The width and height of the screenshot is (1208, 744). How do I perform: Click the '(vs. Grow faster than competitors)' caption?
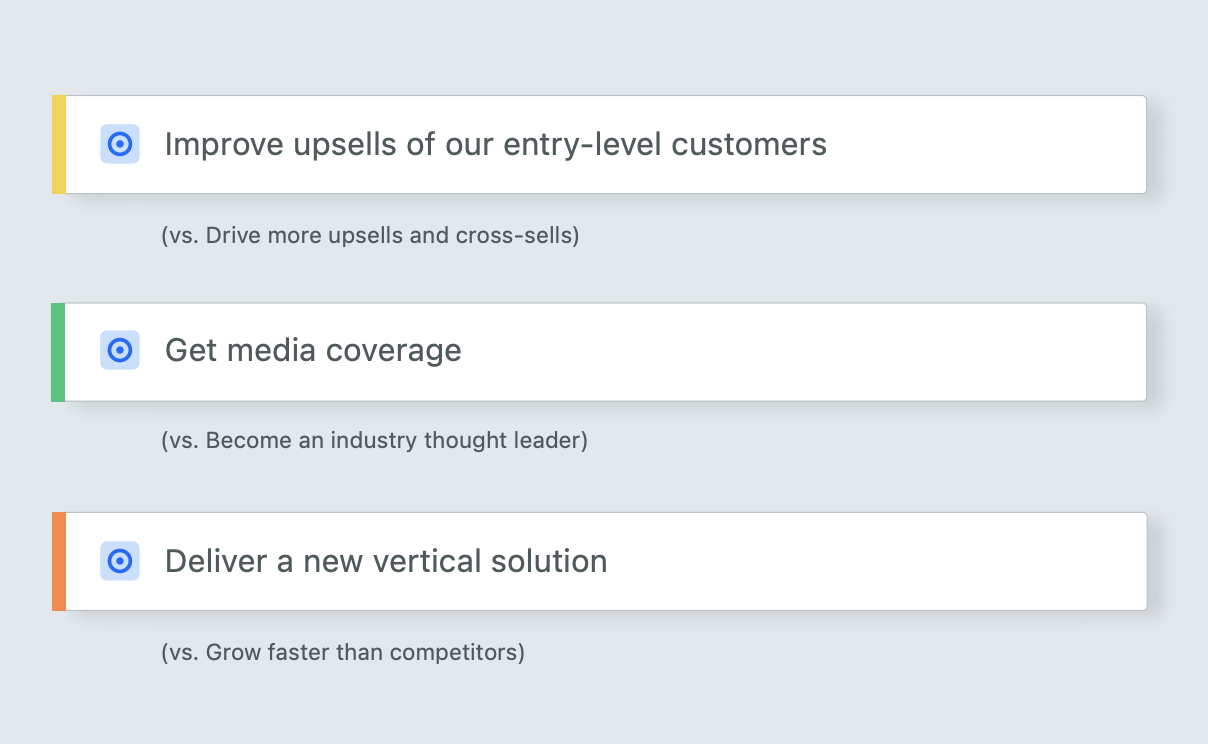[x=343, y=653]
